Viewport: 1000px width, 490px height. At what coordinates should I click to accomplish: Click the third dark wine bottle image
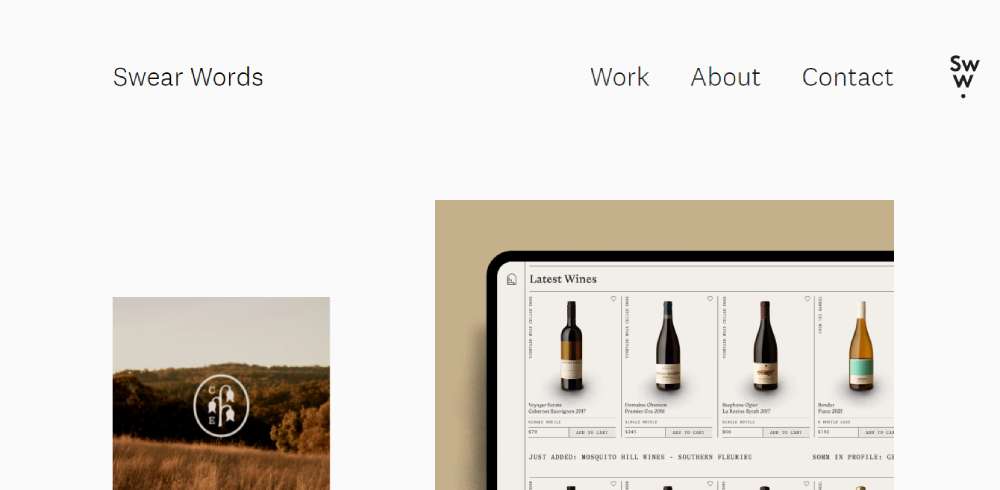[765, 346]
